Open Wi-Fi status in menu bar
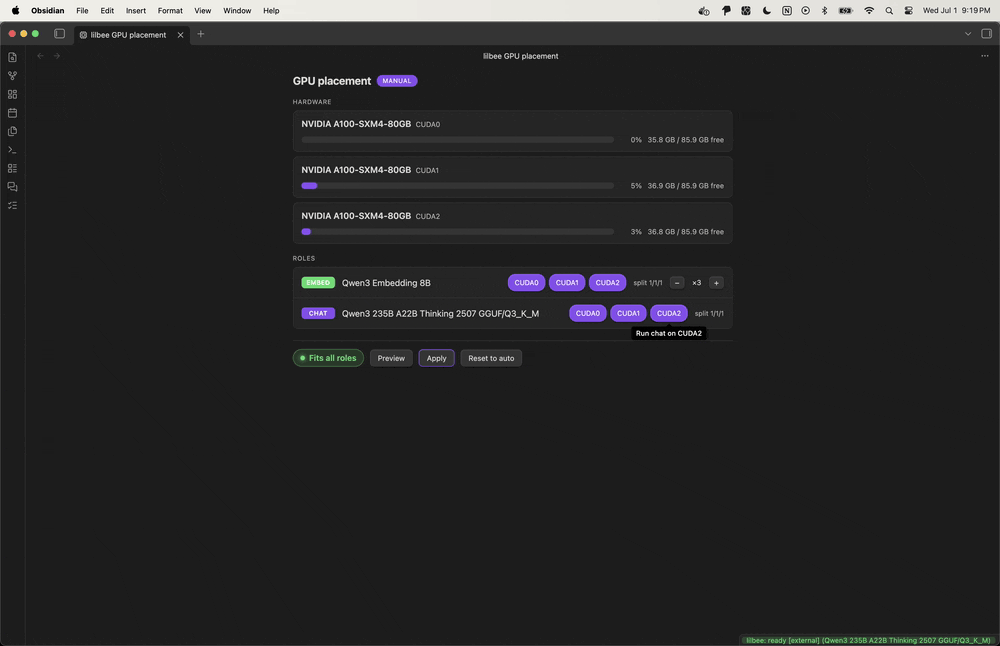 coord(869,10)
